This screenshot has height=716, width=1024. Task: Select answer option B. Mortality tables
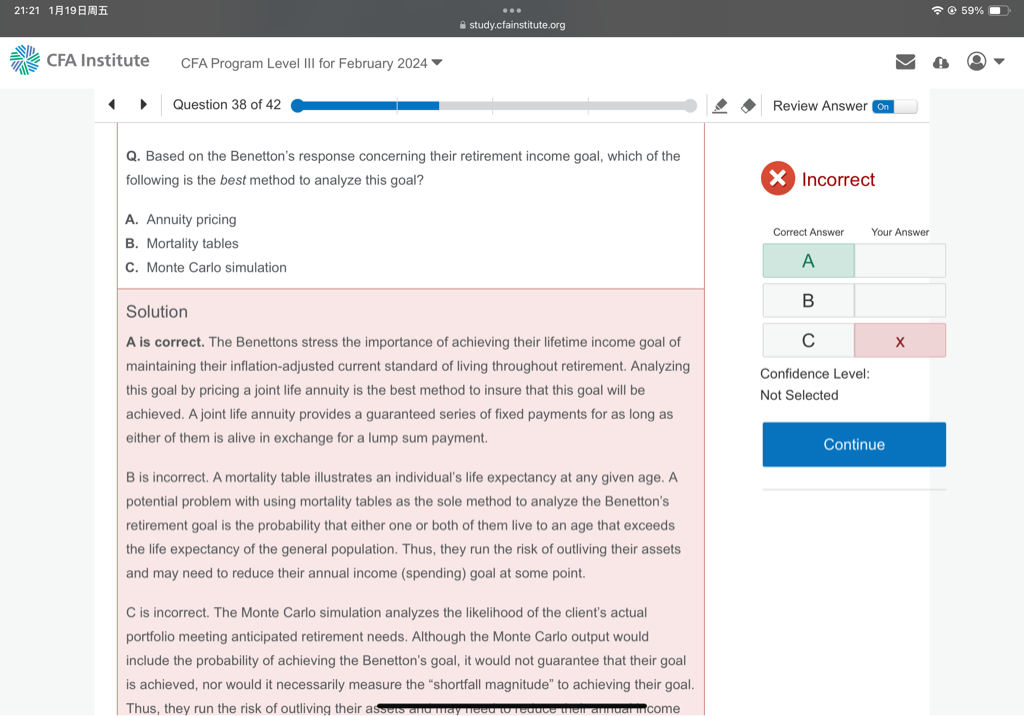pos(192,244)
